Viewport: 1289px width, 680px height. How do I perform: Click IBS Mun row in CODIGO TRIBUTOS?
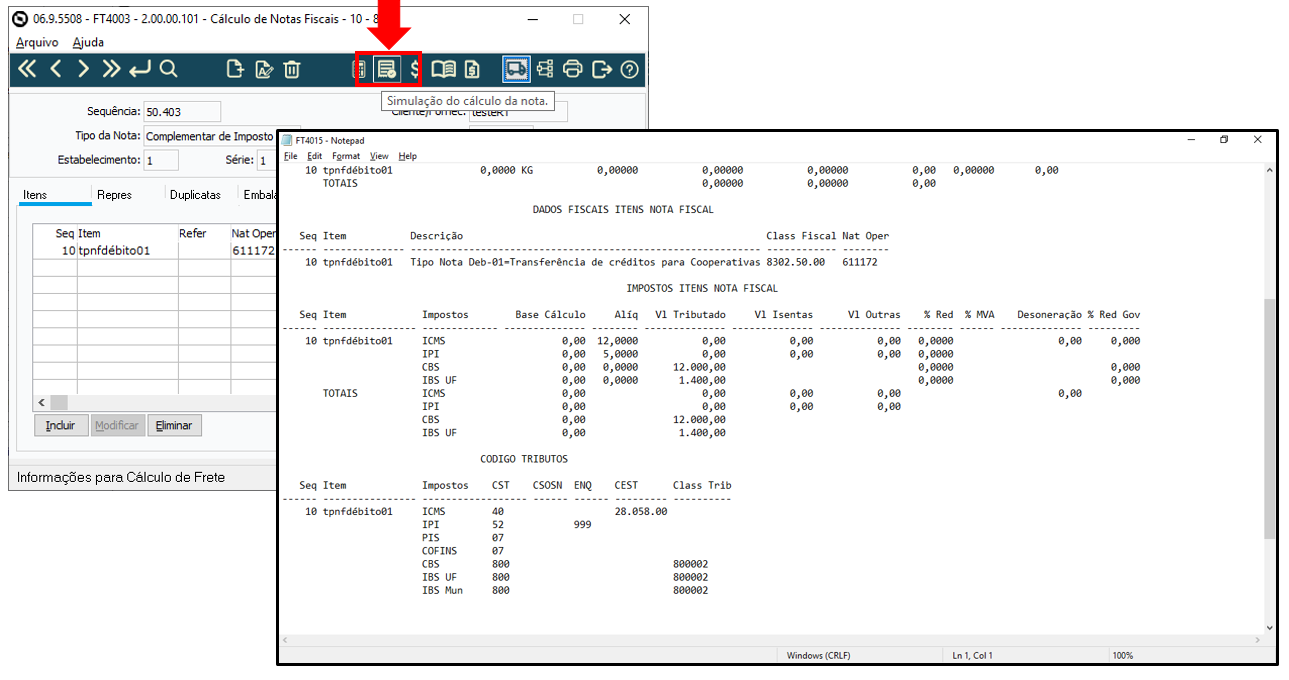(565, 590)
